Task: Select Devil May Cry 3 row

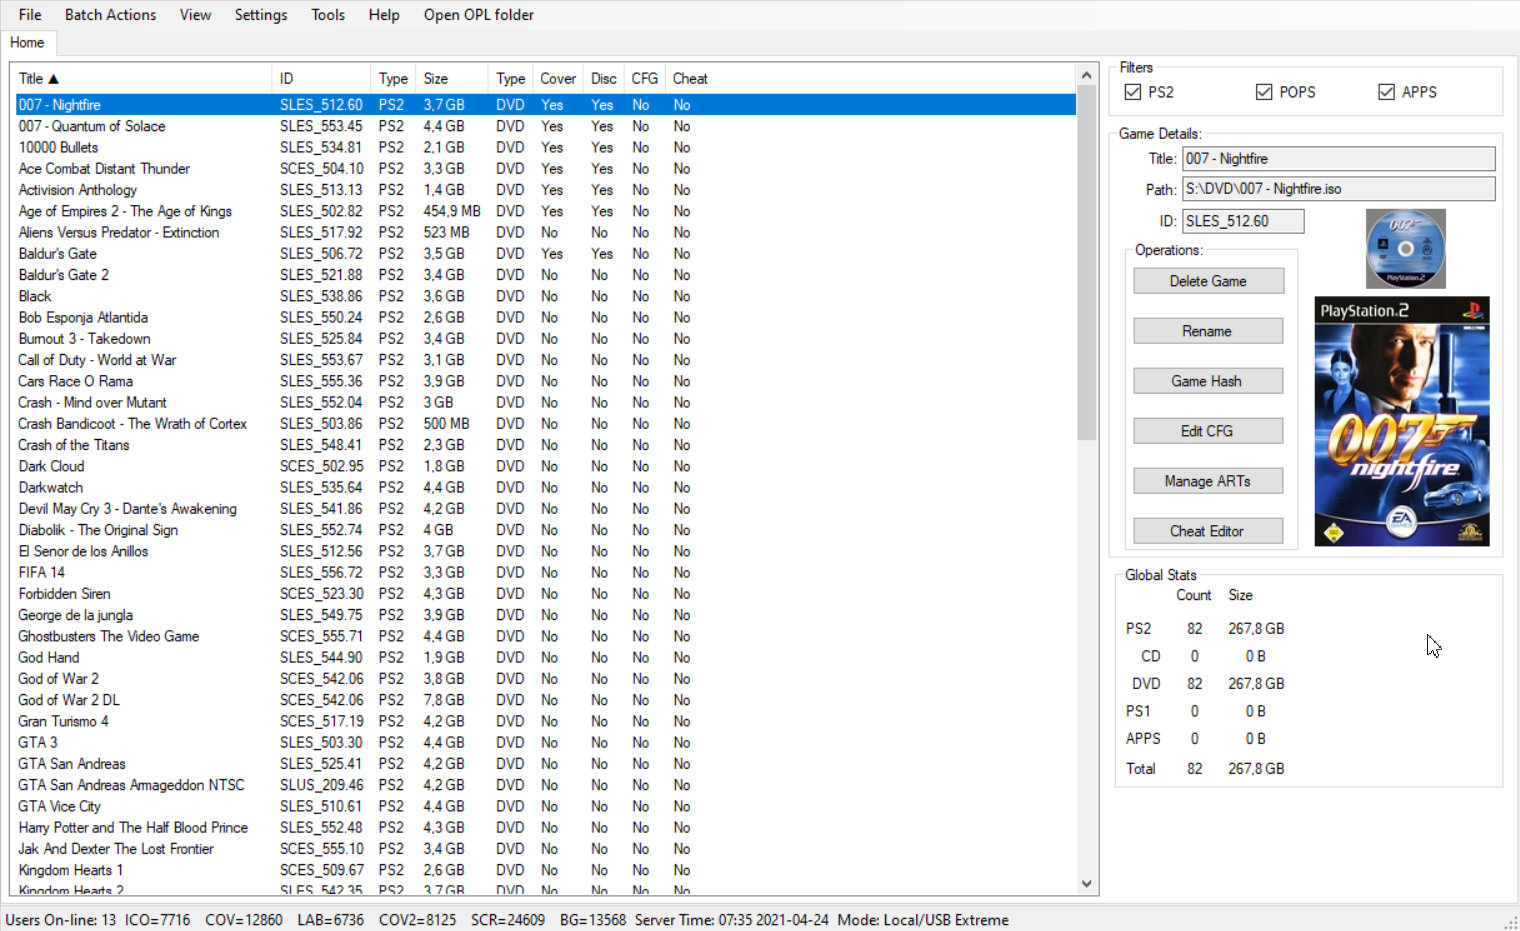Action: click(545, 509)
